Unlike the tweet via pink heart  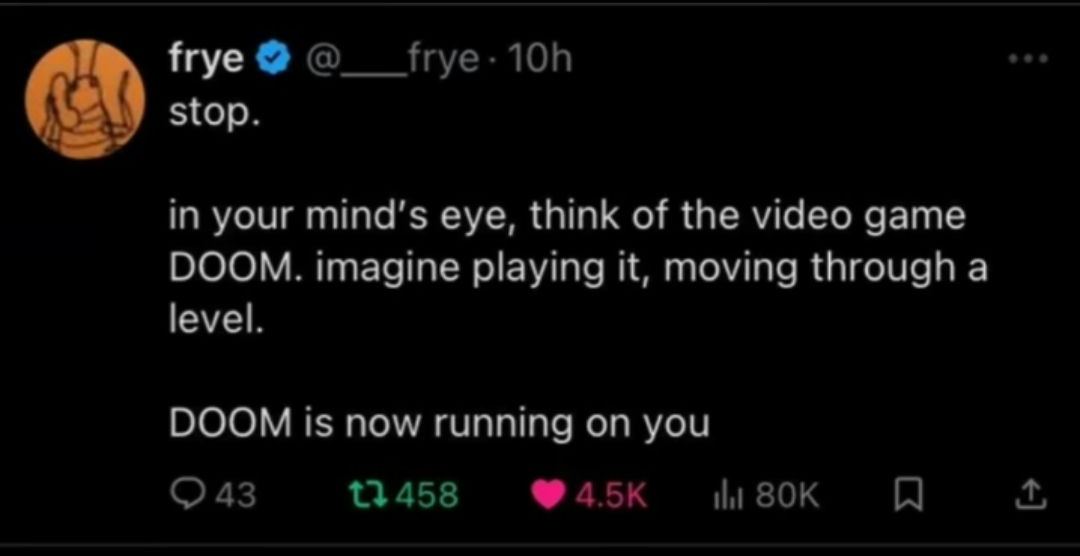point(549,495)
